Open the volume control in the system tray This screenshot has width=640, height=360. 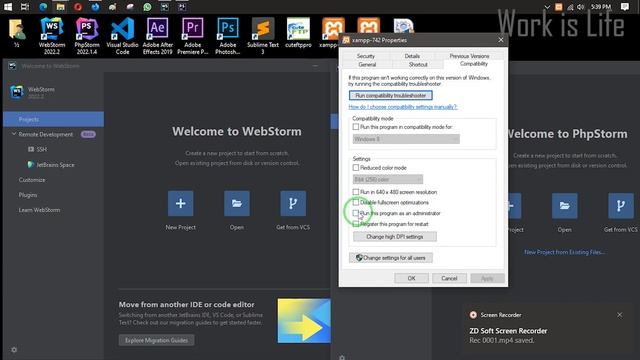coord(580,7)
